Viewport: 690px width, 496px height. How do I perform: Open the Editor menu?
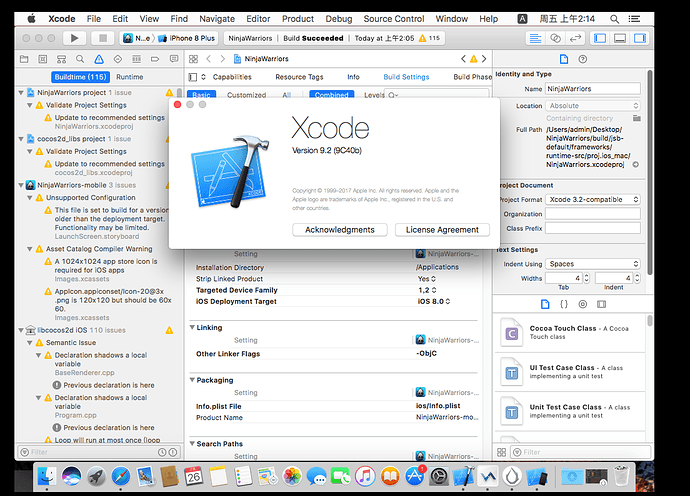pos(258,19)
